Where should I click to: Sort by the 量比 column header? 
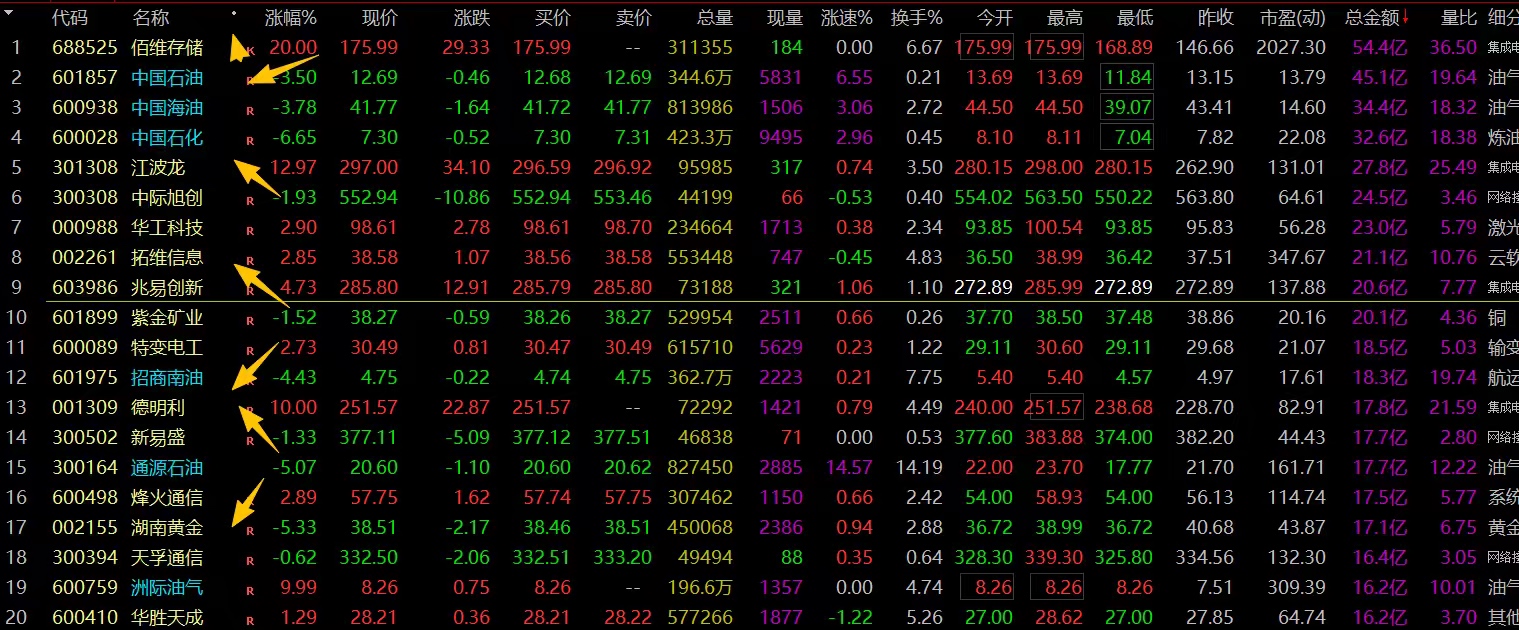(1459, 18)
